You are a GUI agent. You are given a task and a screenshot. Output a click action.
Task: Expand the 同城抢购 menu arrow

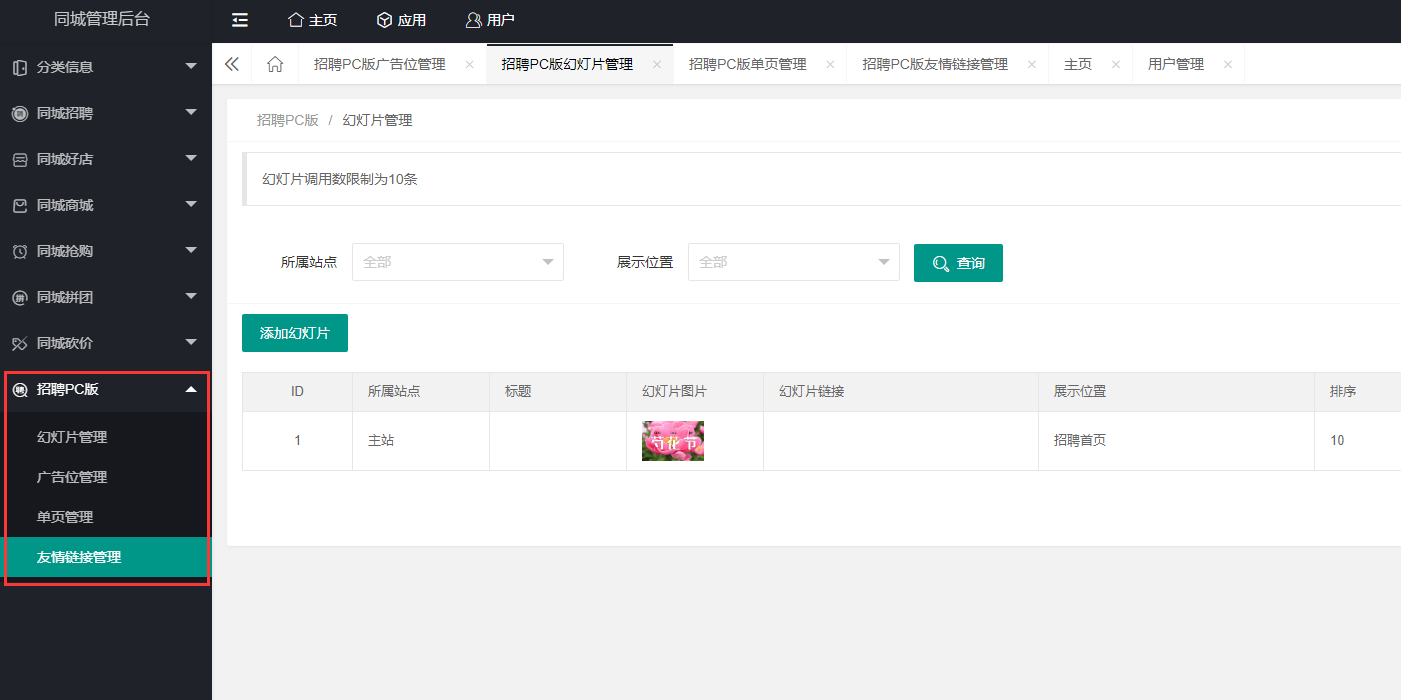click(x=191, y=250)
